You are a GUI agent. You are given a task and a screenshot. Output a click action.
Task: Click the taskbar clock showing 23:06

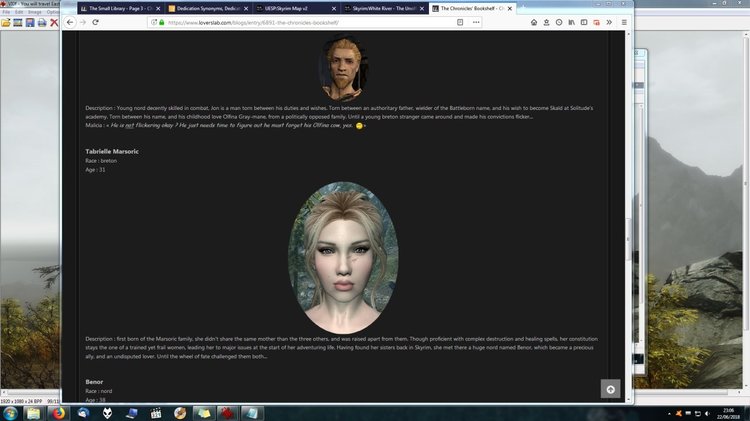(x=728, y=414)
